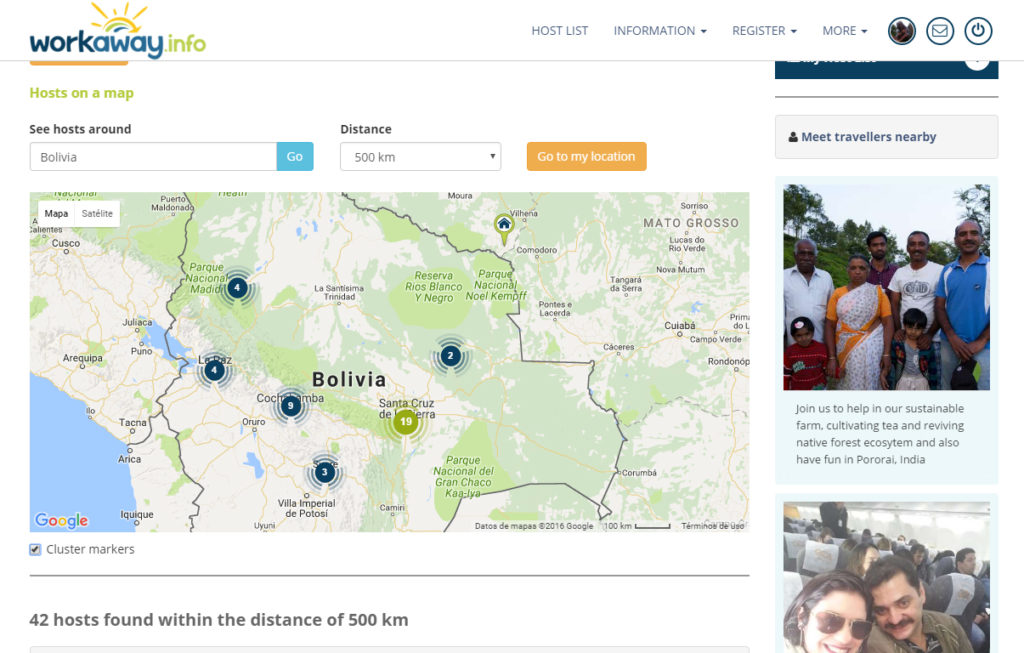Open the cluster marker with 9 hosts
The width and height of the screenshot is (1024, 653).
pos(291,406)
